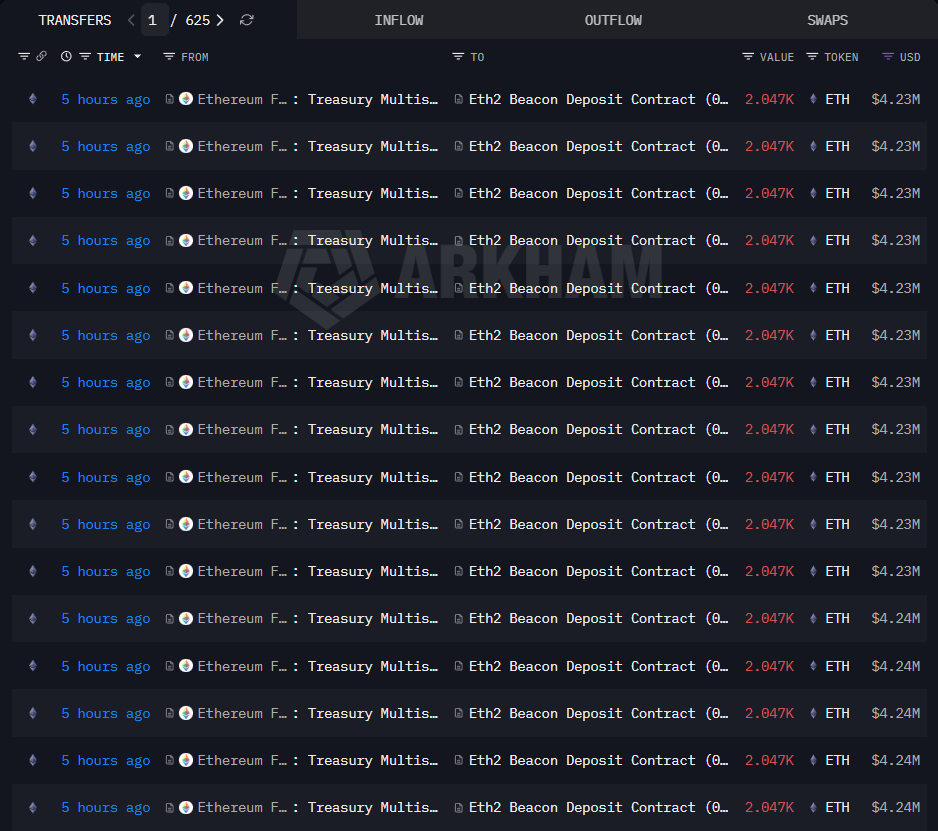Open the SWAPS tab
938x831 pixels.
(827, 20)
